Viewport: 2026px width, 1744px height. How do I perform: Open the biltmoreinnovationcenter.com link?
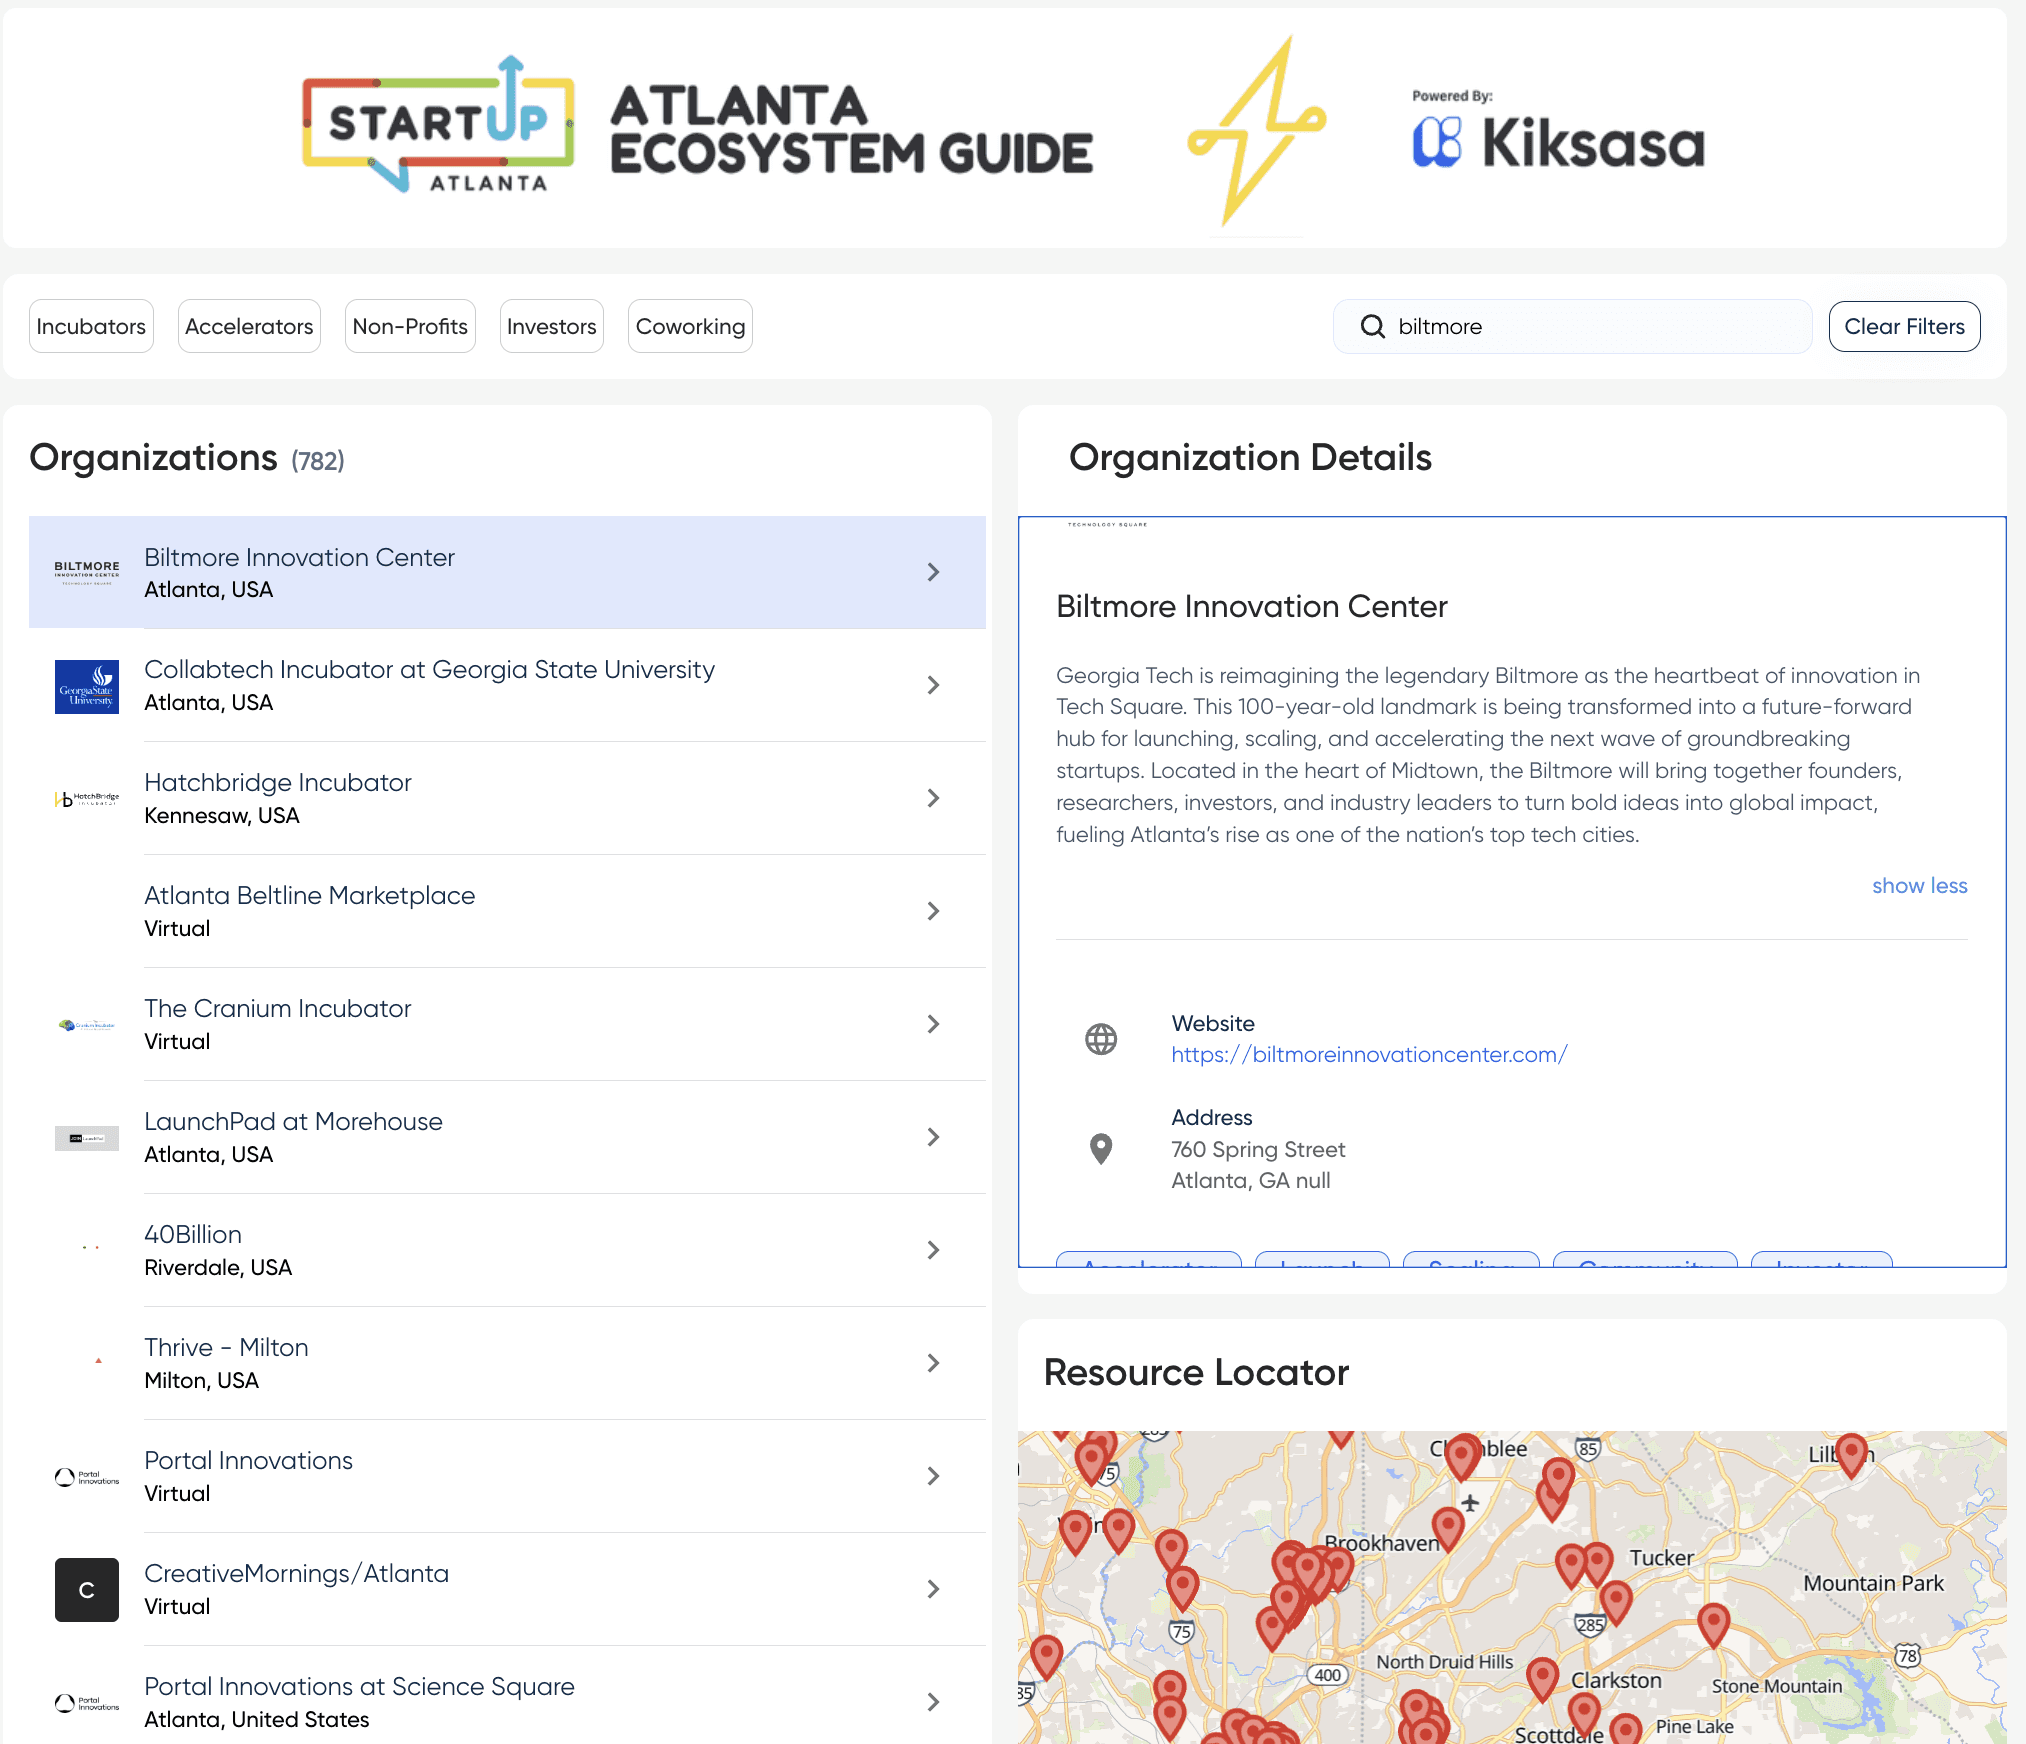1369,1055
